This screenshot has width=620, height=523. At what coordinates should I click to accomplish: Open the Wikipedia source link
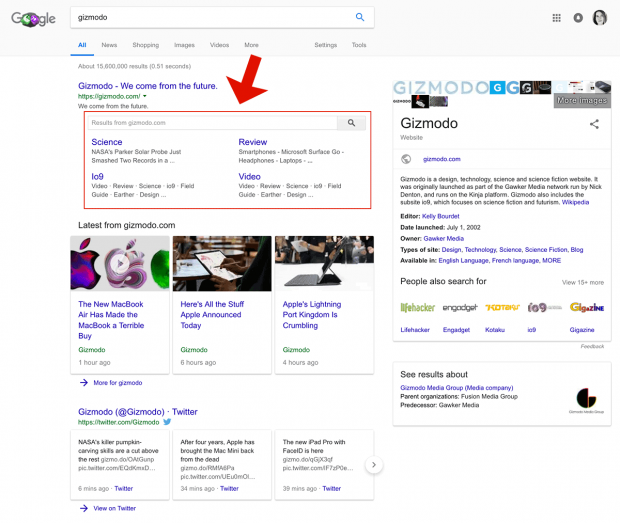(x=575, y=202)
